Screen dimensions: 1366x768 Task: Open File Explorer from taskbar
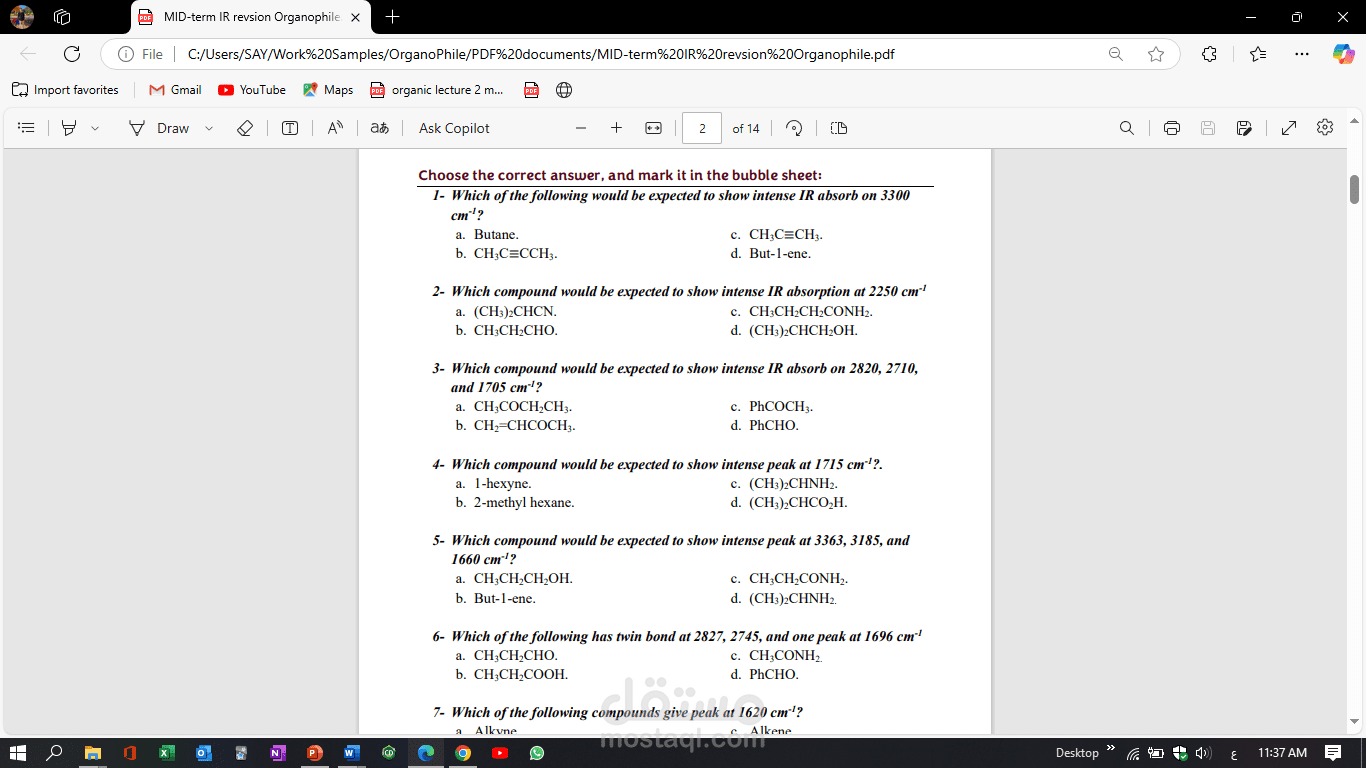93,752
